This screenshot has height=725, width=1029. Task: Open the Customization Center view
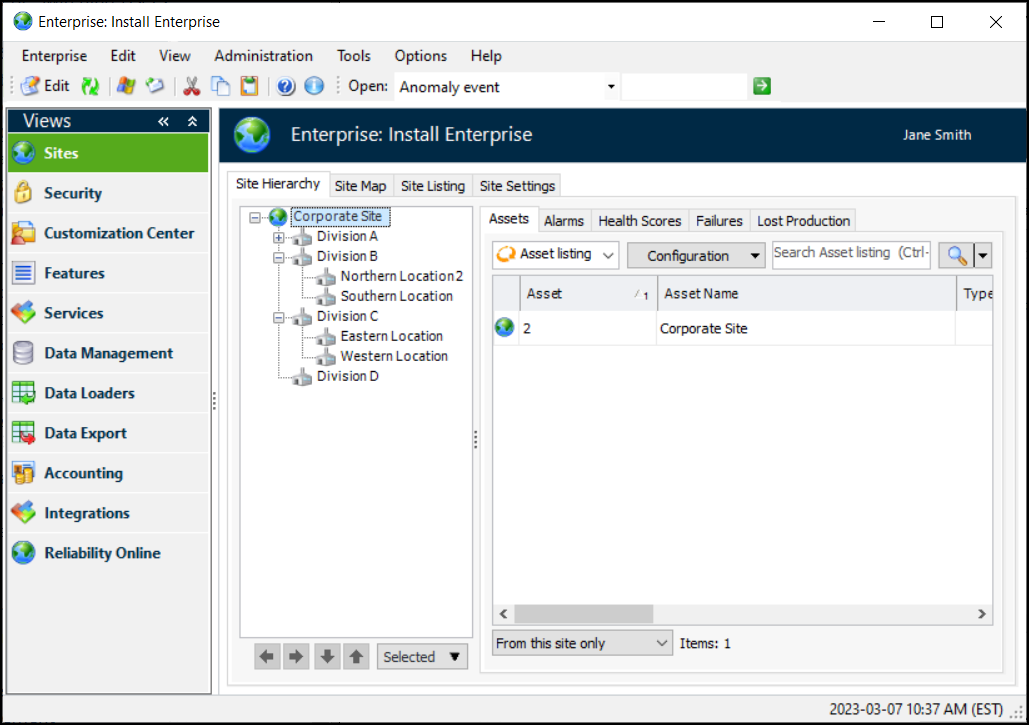coord(108,233)
